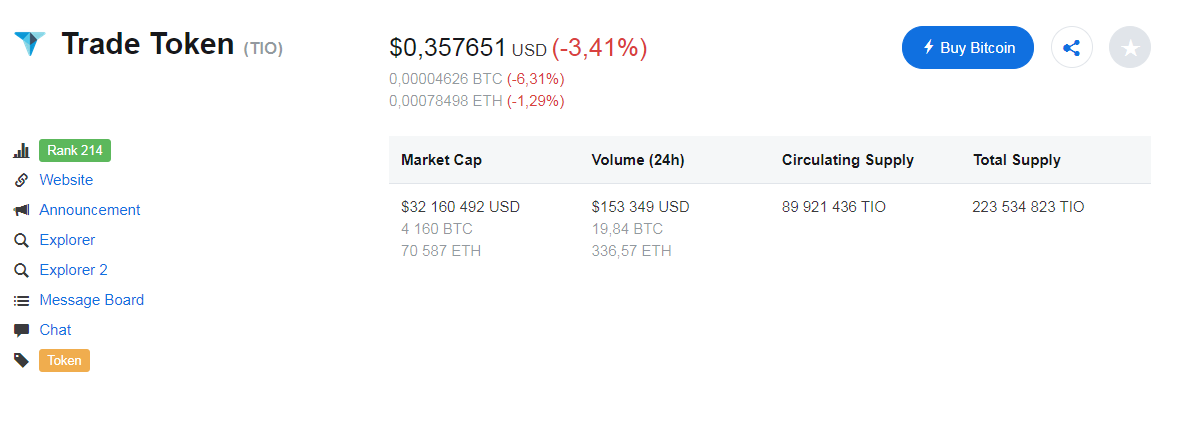Open the Chat link

tap(55, 330)
